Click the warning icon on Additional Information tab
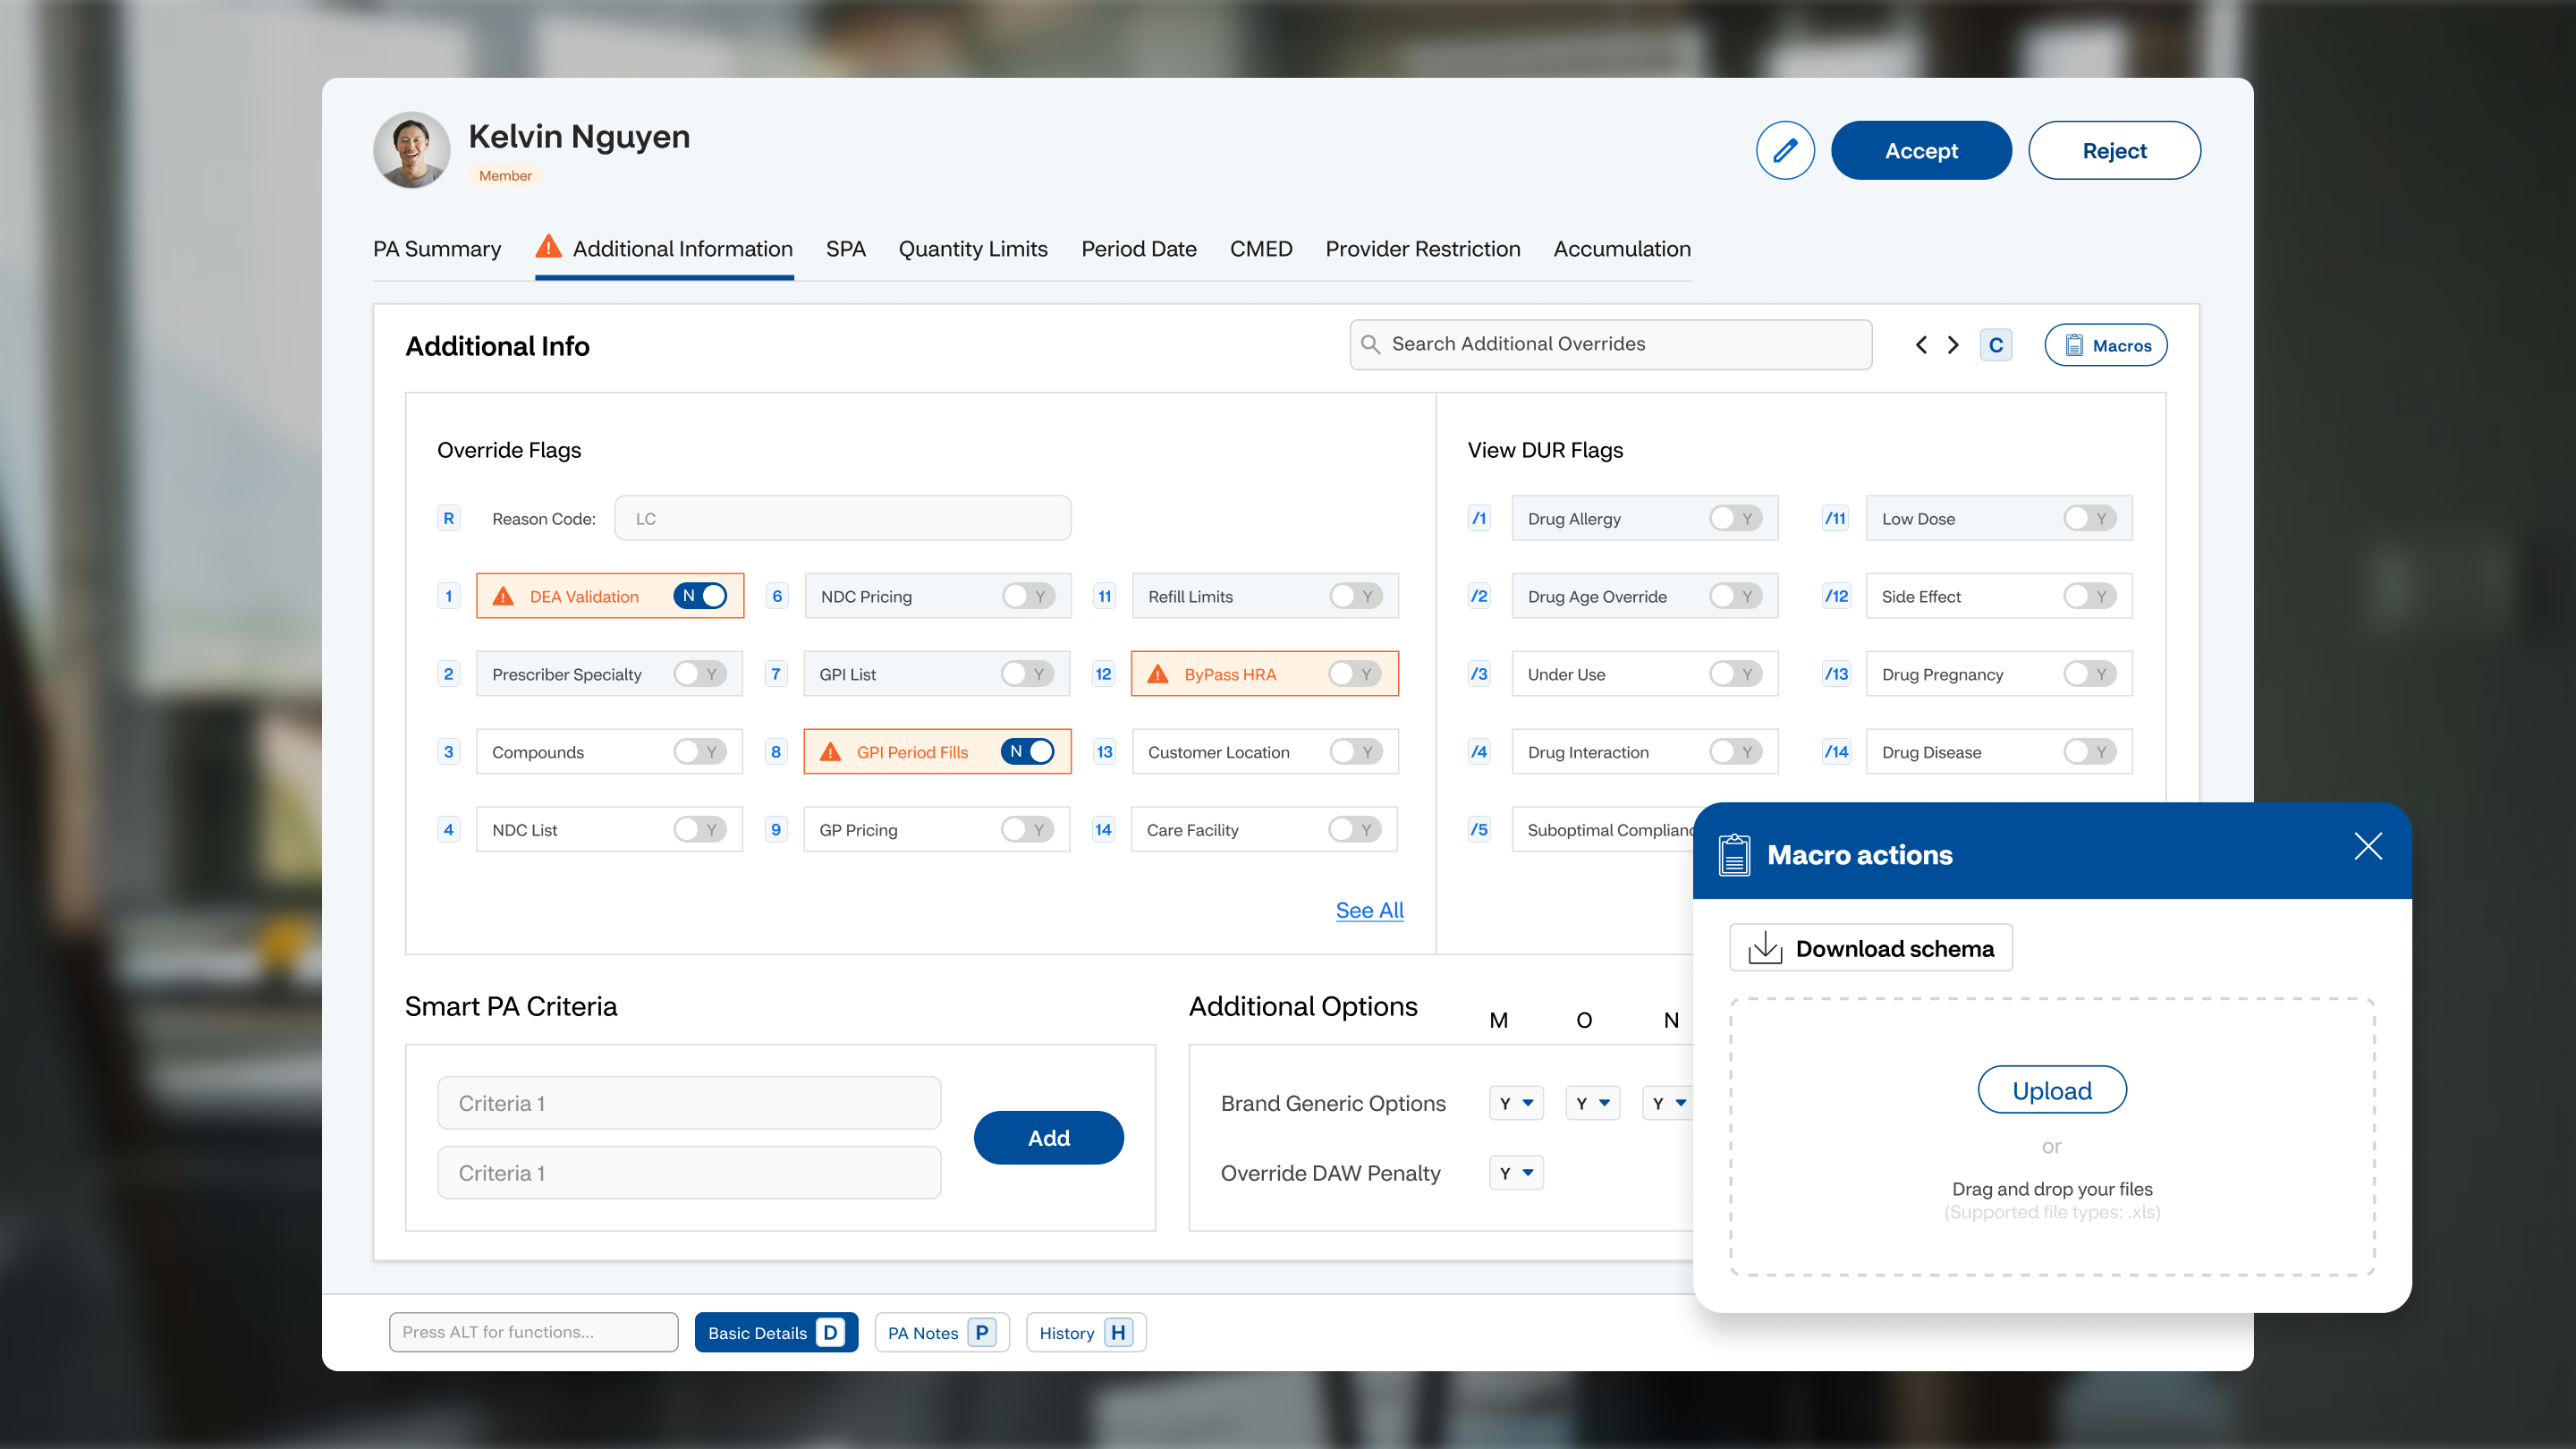This screenshot has height=1449, width=2576. point(548,246)
